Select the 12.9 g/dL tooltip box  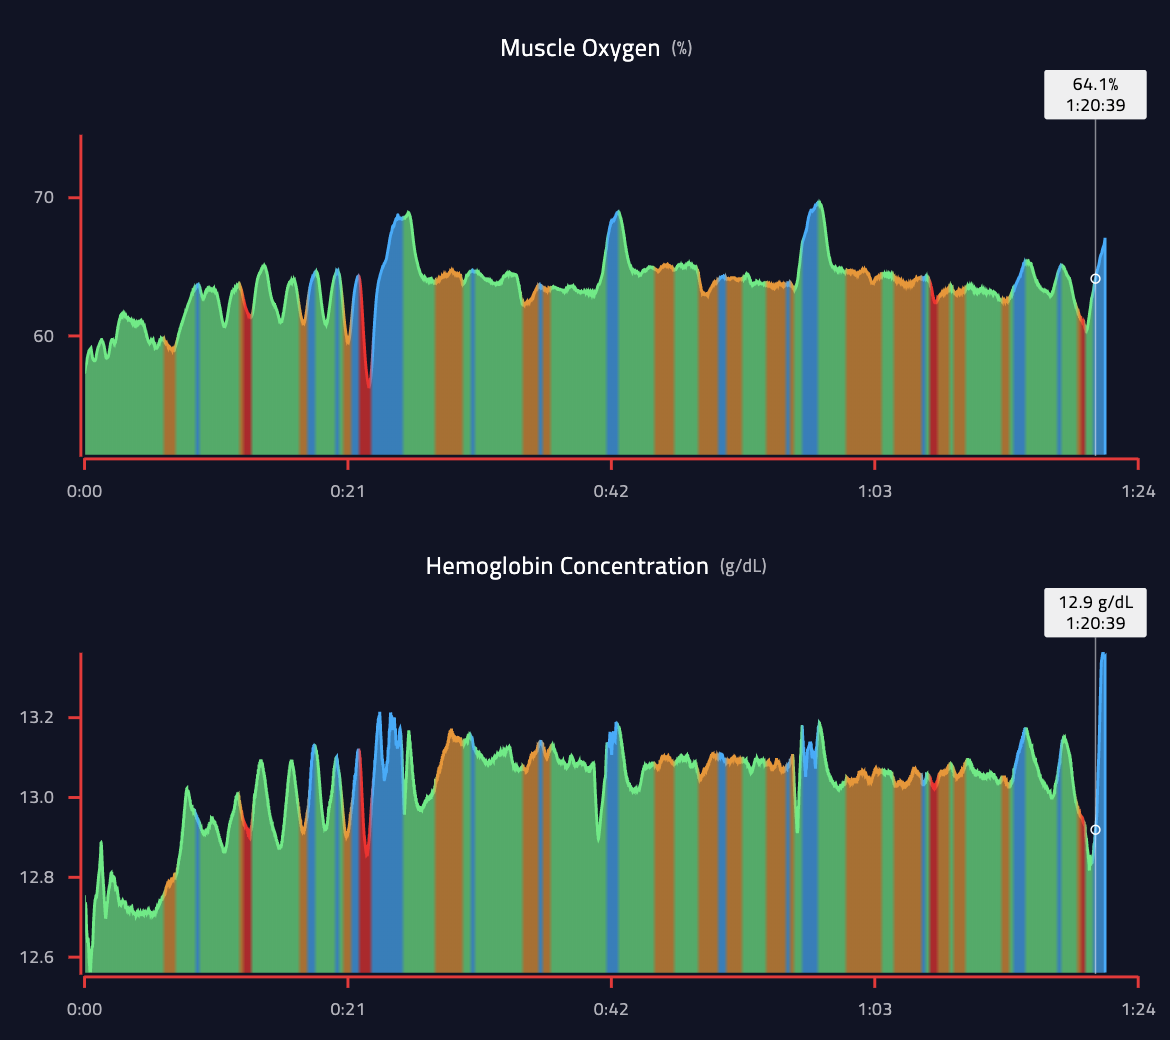point(1095,612)
